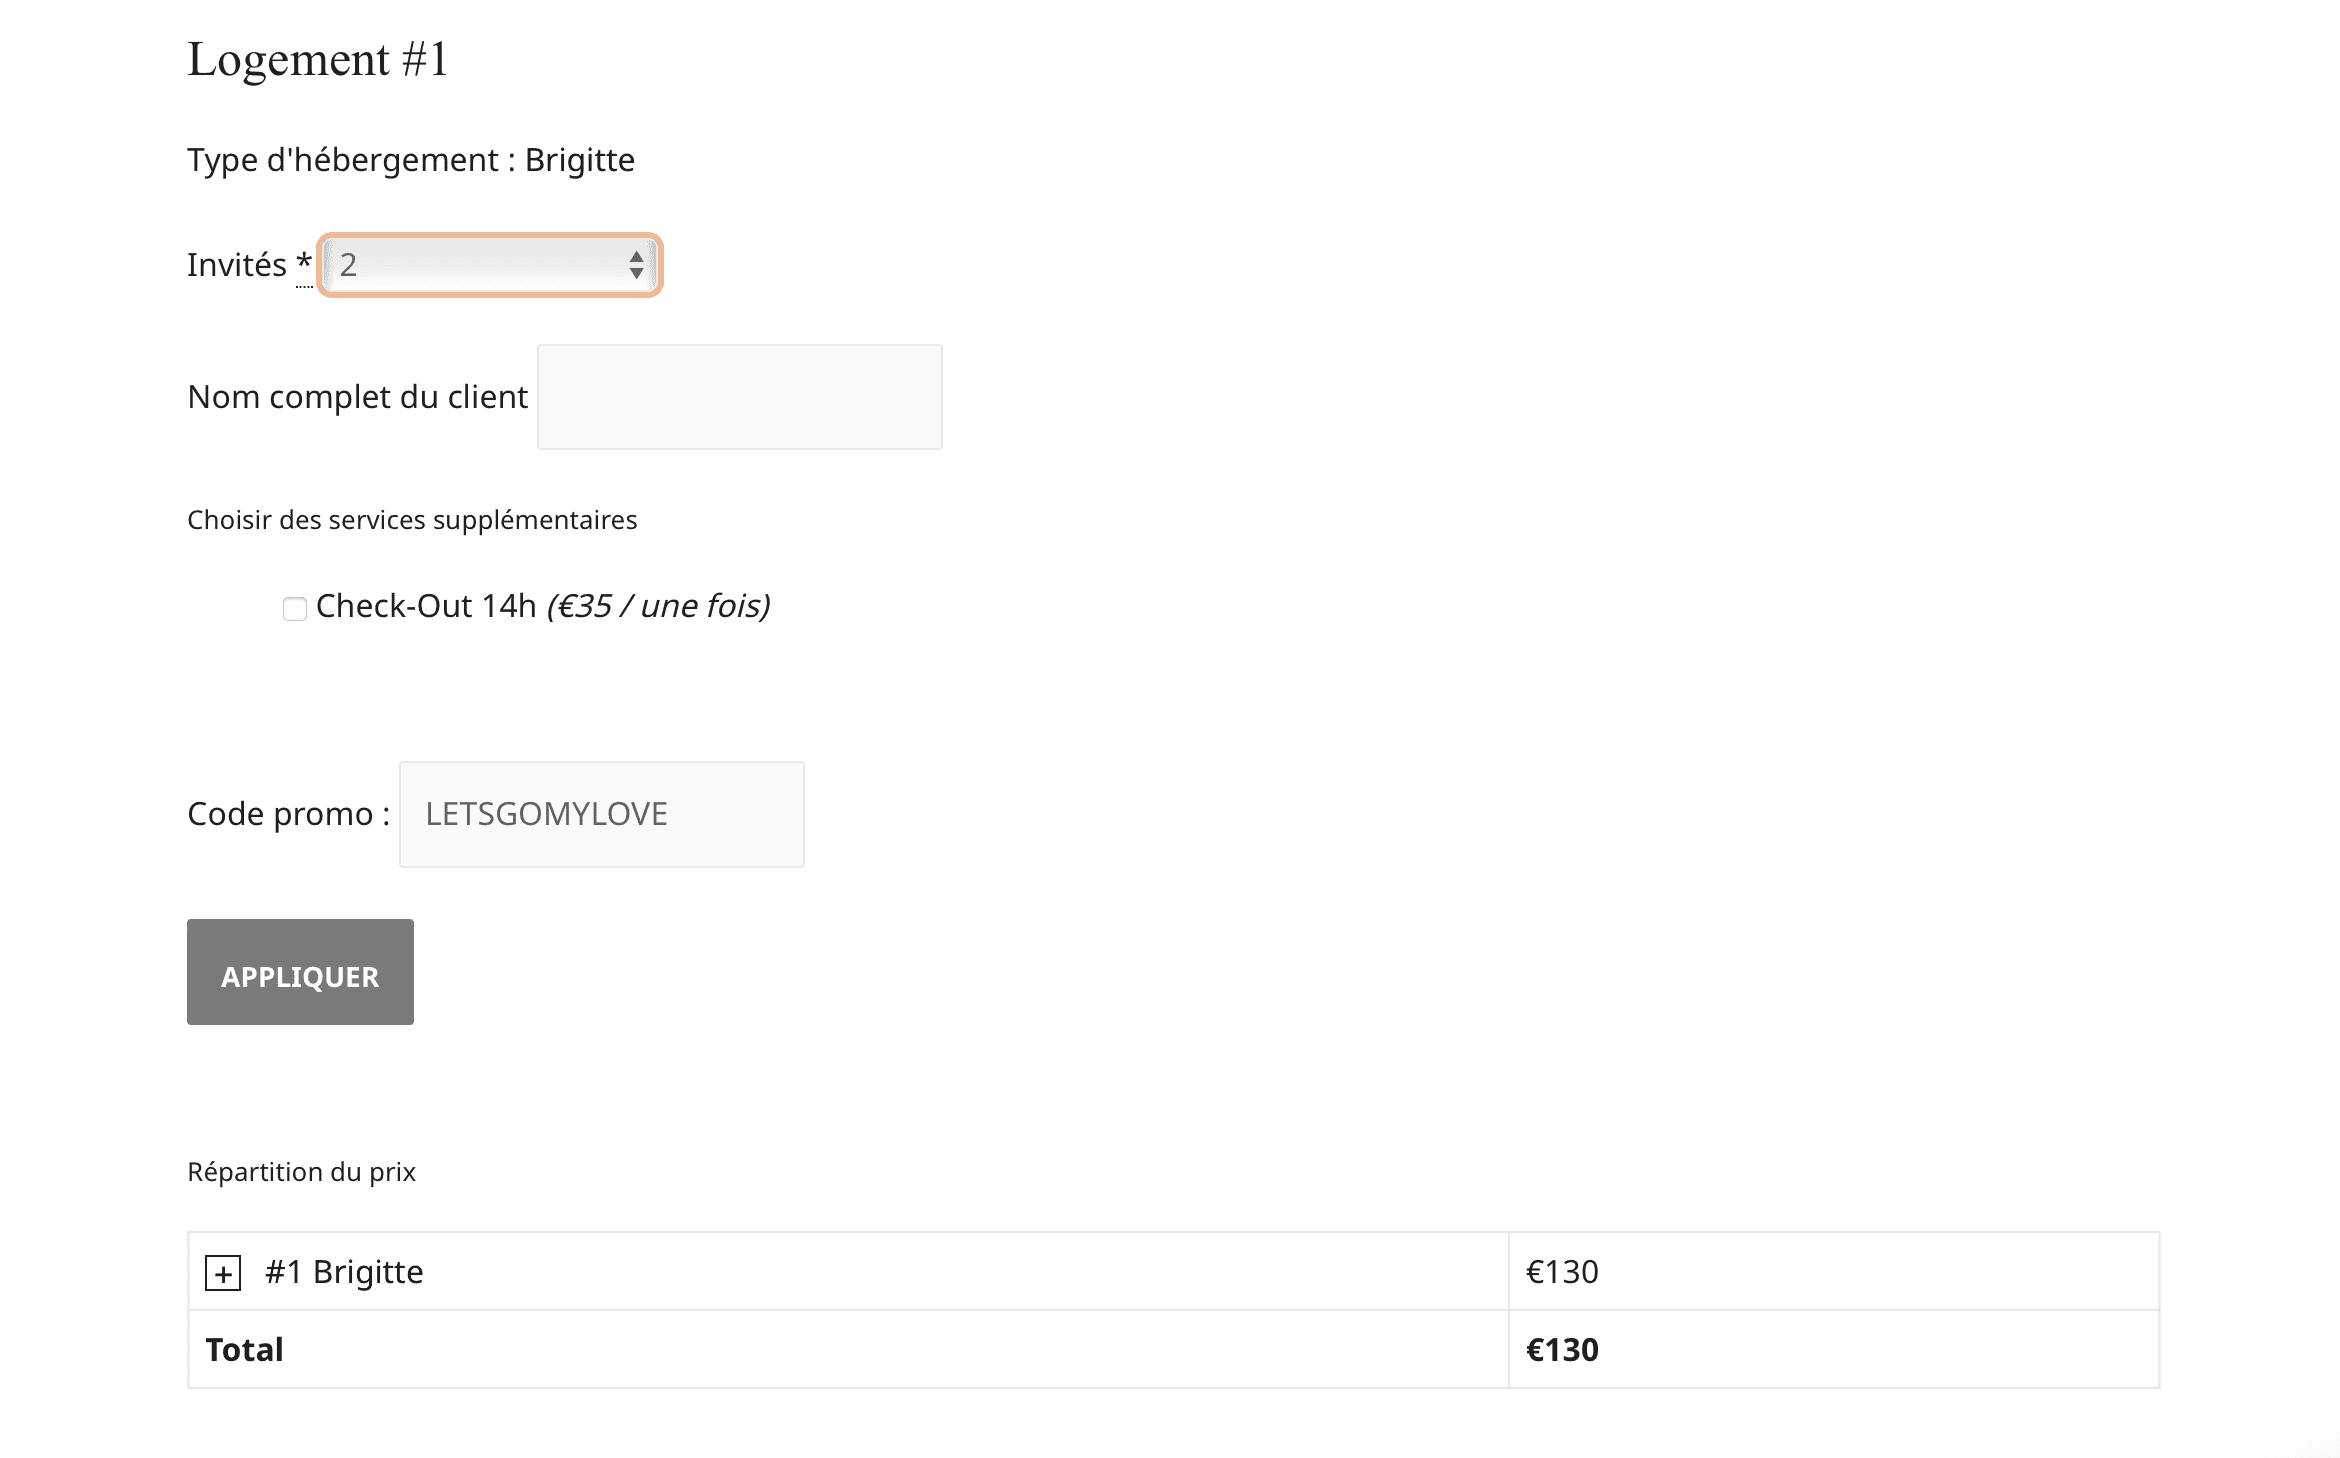Open the Invités guest count dropdown

(x=490, y=265)
